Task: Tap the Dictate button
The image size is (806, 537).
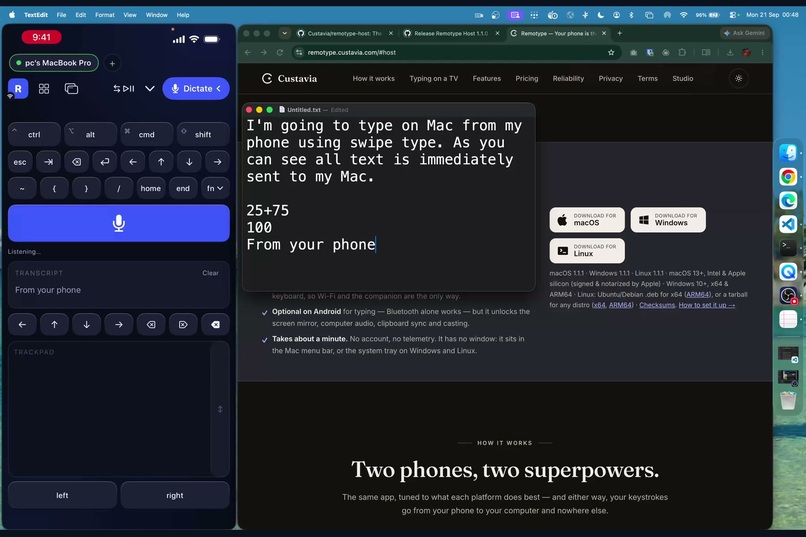Action: pyautogui.click(x=196, y=88)
